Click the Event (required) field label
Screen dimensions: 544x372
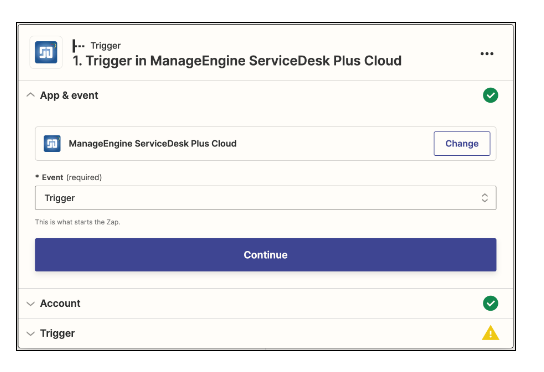69,177
